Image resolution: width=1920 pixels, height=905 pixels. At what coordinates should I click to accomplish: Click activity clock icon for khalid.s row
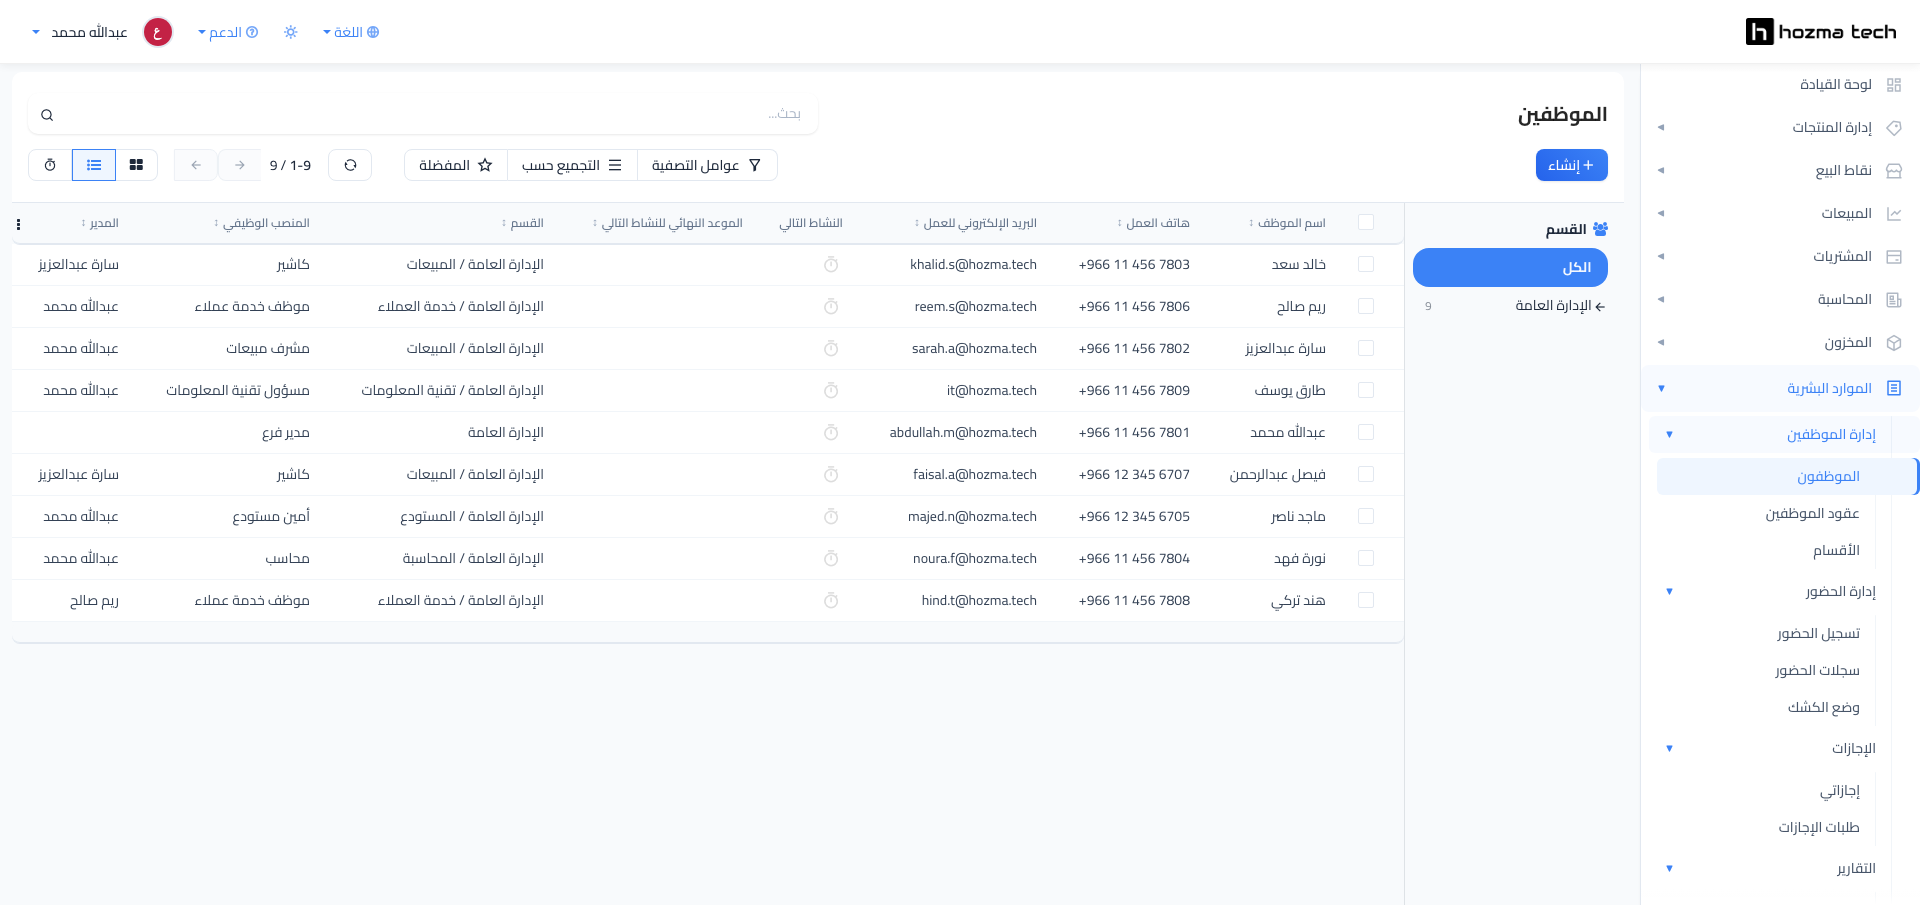coord(831,265)
